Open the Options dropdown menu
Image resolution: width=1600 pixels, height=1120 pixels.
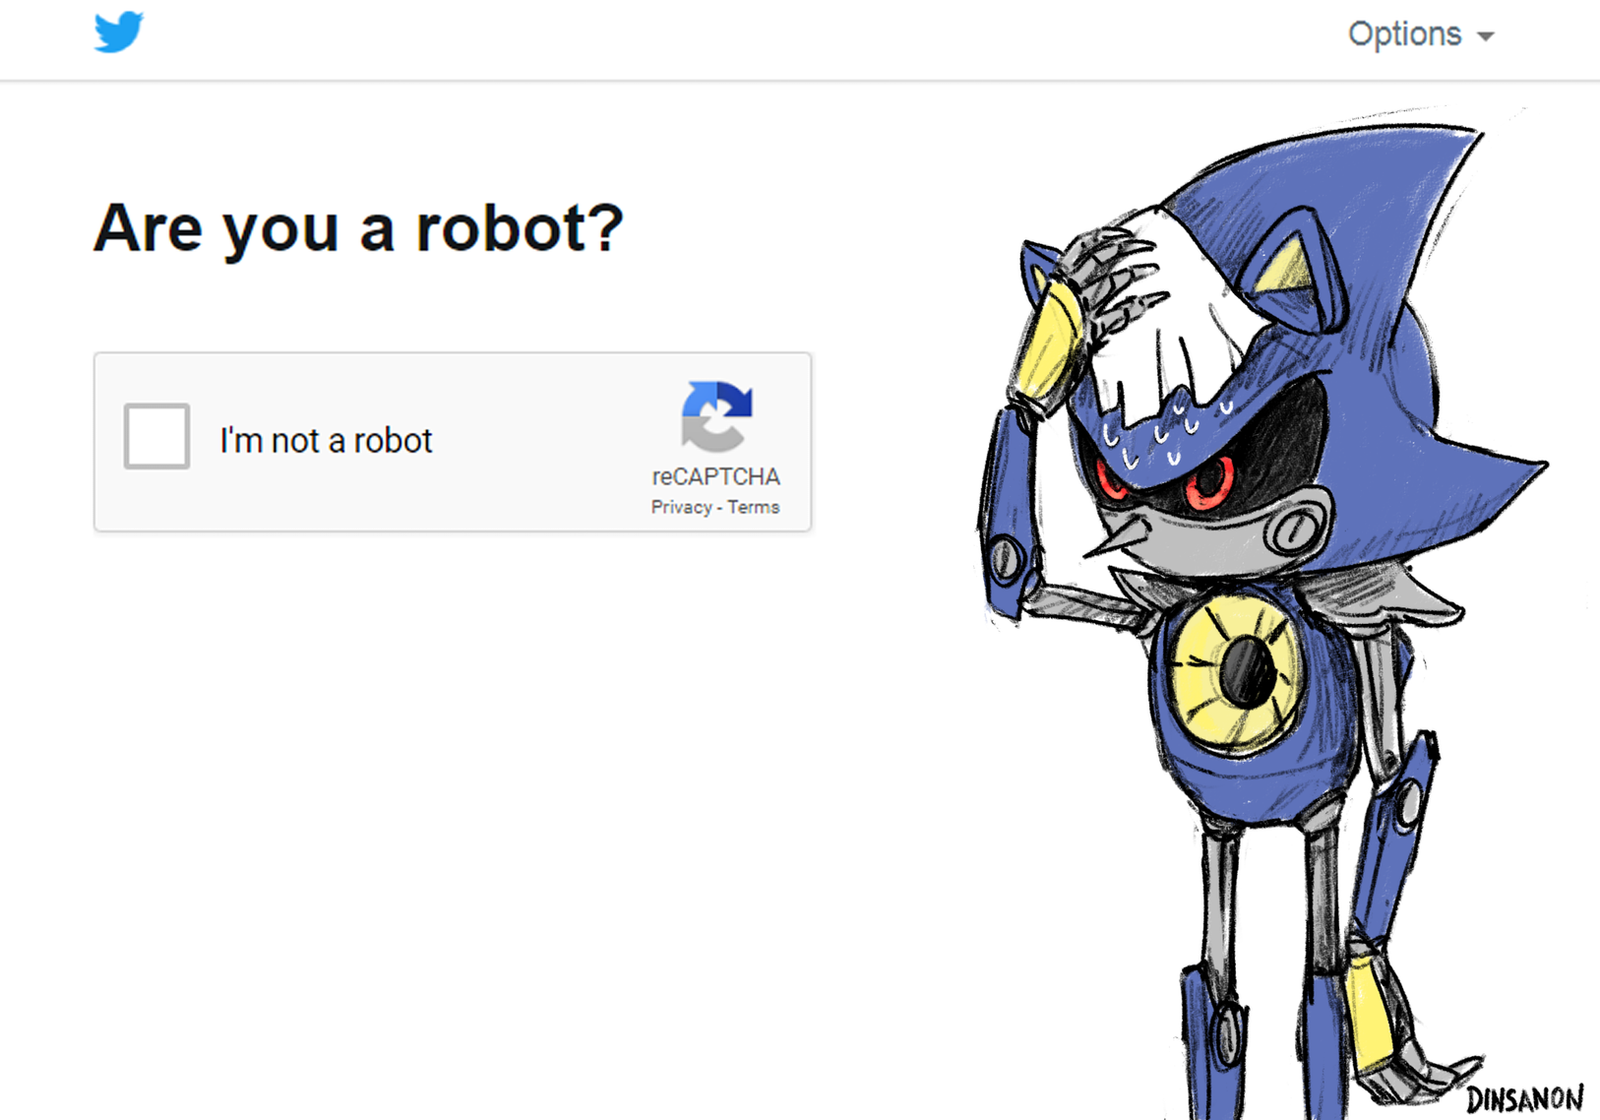[x=1420, y=35]
